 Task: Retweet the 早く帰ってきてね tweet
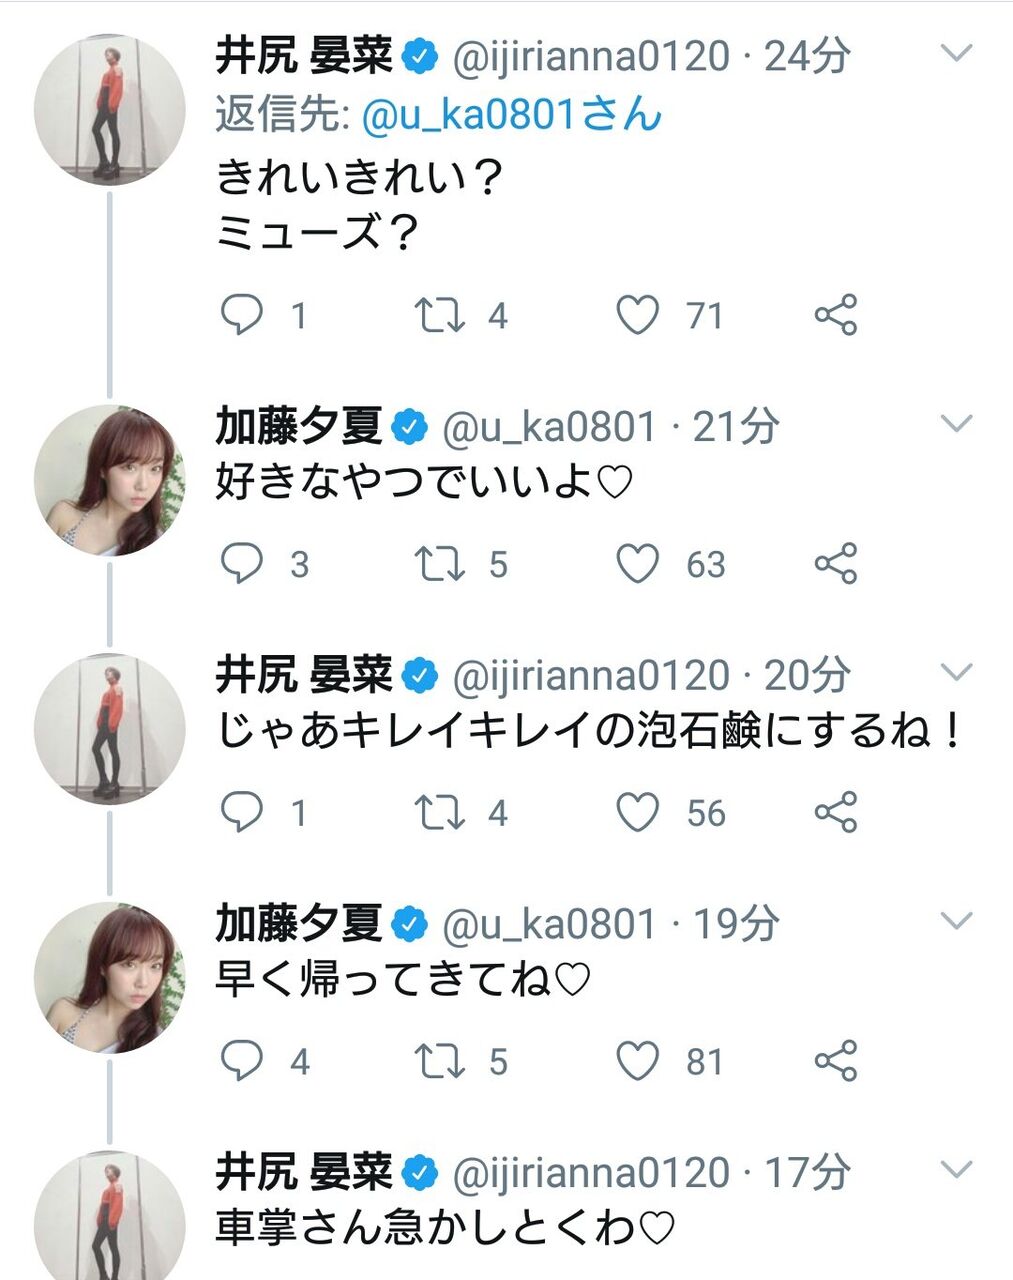click(x=440, y=1060)
